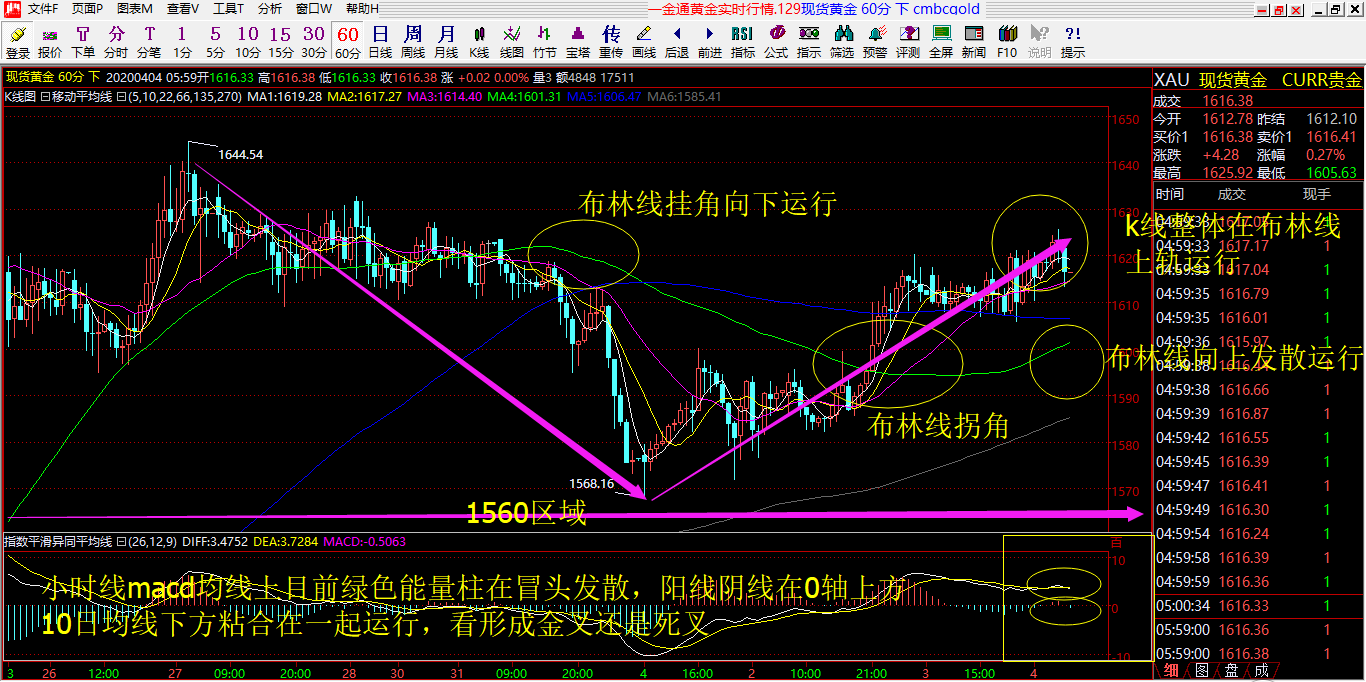Switch to the 月线 monthly chart
The image size is (1366, 682).
coord(446,42)
